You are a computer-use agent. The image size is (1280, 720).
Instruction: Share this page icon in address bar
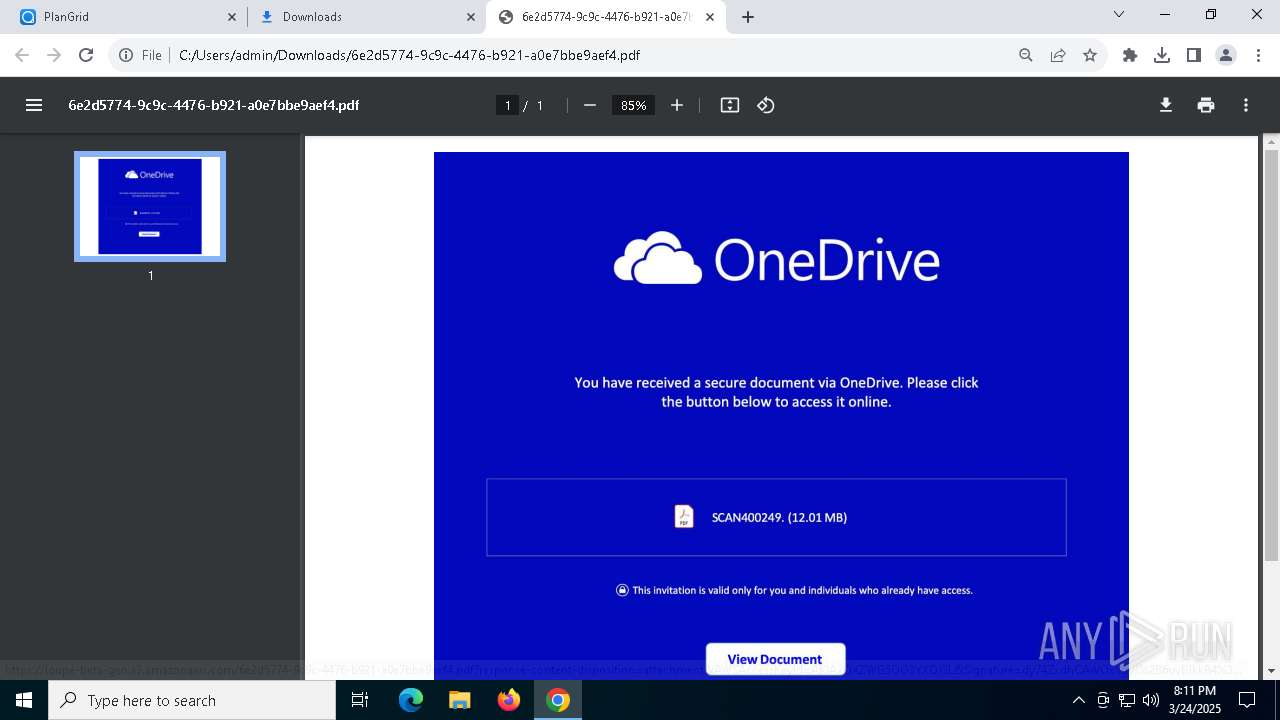pos(1058,55)
